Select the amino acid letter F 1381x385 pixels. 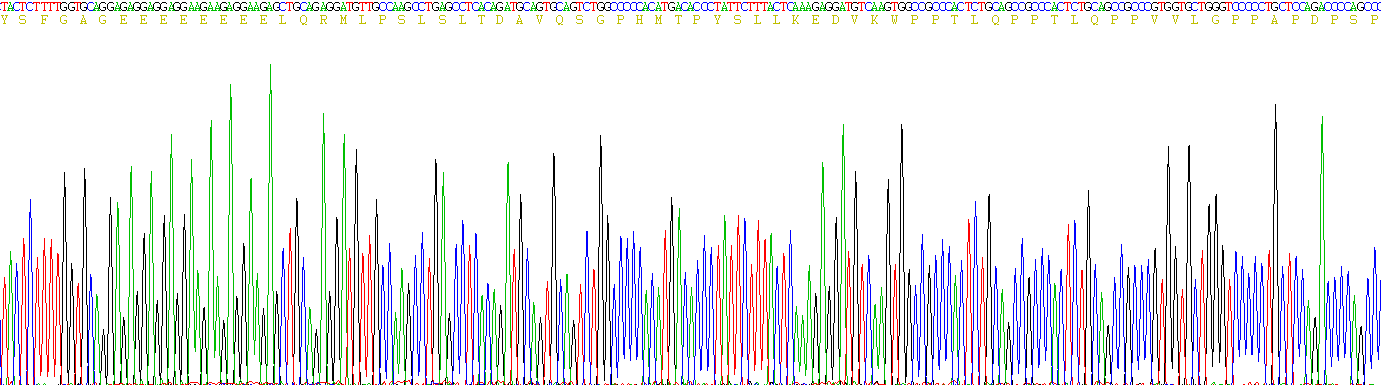pyautogui.click(x=43, y=20)
